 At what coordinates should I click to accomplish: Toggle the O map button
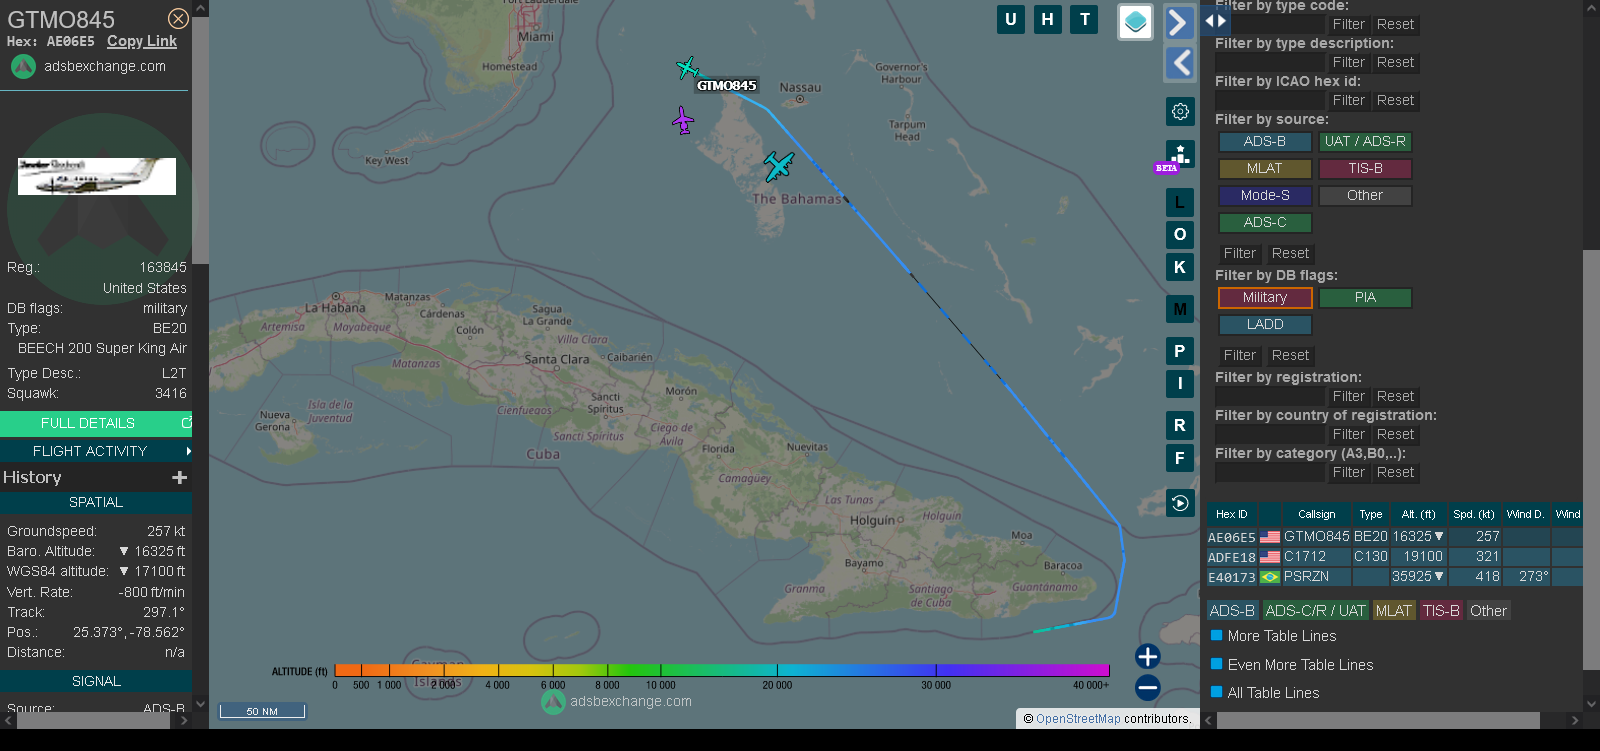click(1180, 234)
